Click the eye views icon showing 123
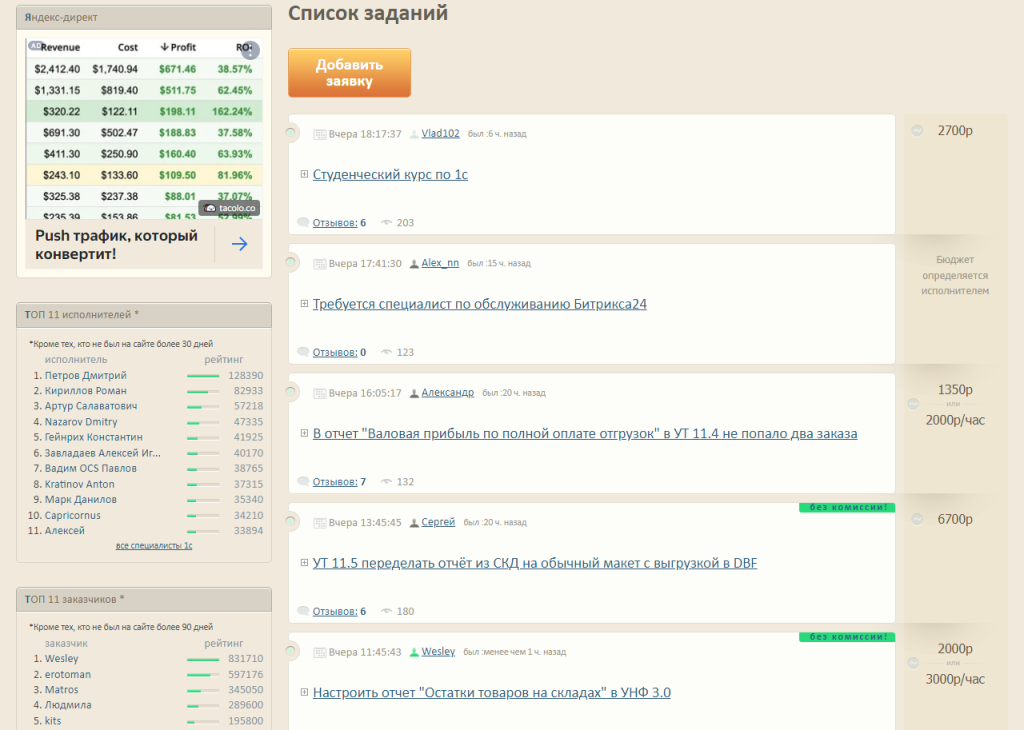The height and width of the screenshot is (730, 1024). click(x=386, y=352)
